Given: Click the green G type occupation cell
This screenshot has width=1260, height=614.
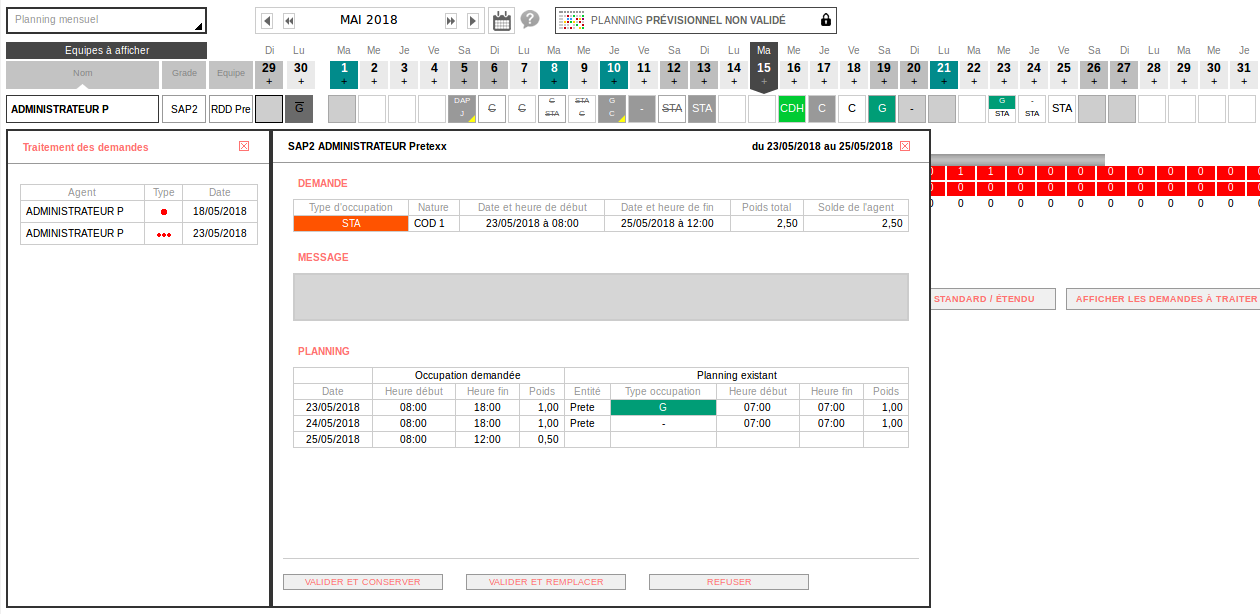Looking at the screenshot, I should coord(663,408).
